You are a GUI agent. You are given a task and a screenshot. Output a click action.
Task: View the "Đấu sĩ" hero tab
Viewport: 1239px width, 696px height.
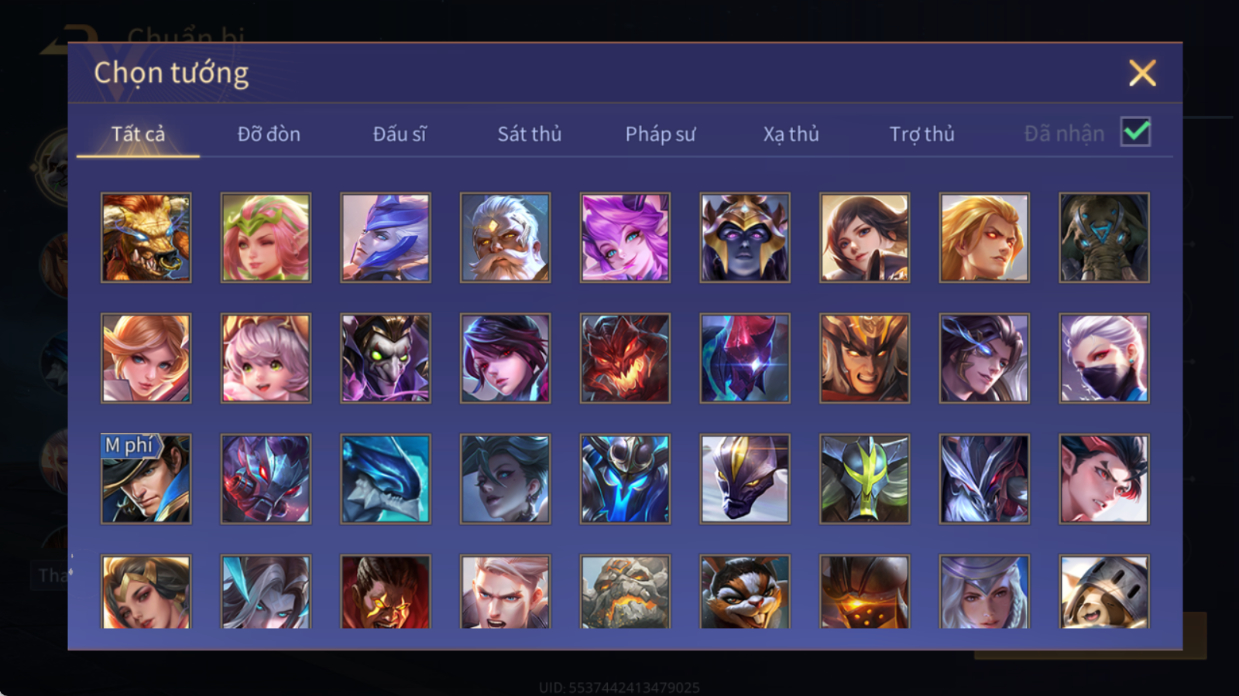tap(400, 134)
